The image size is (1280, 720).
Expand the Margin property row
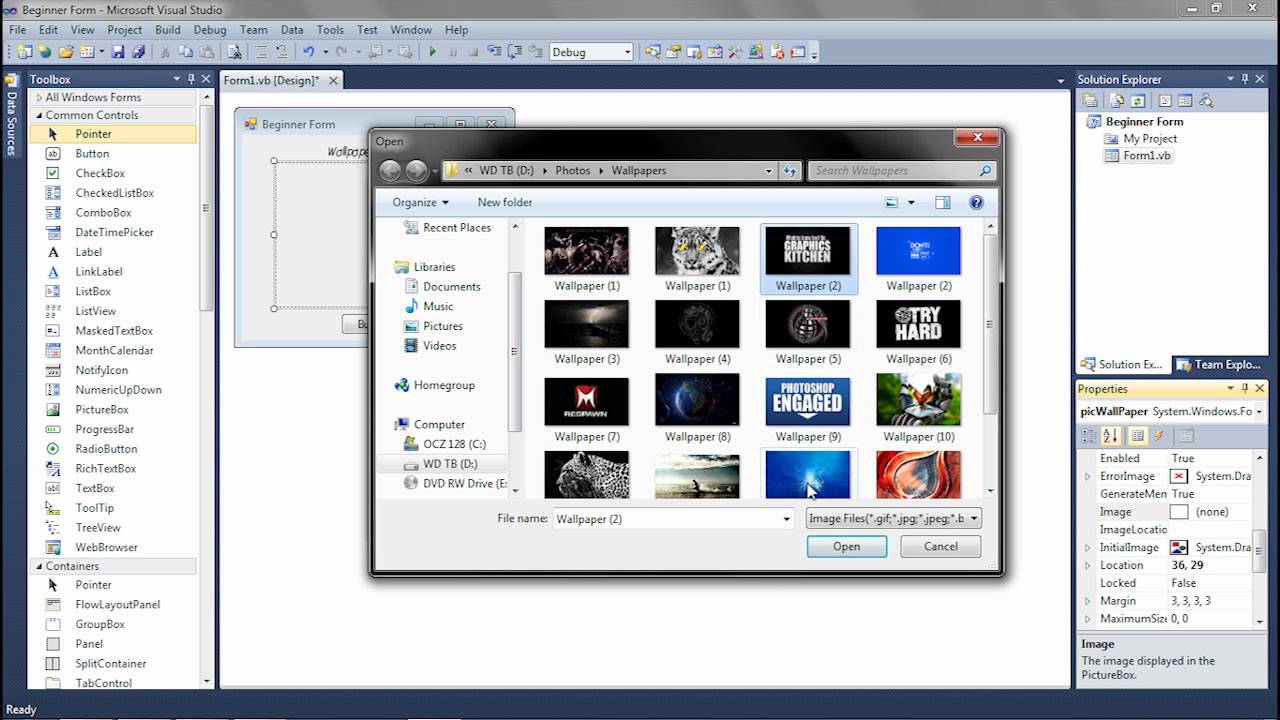[x=1088, y=602]
